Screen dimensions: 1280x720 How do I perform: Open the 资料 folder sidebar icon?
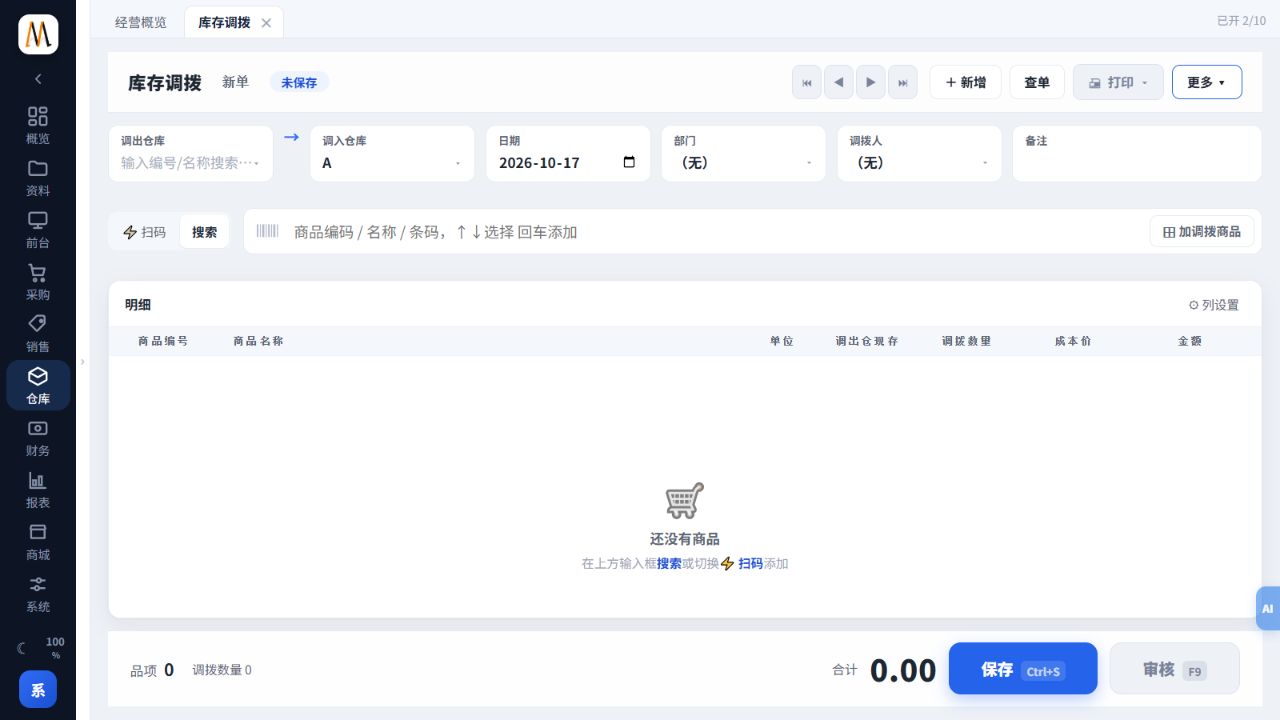(x=38, y=177)
